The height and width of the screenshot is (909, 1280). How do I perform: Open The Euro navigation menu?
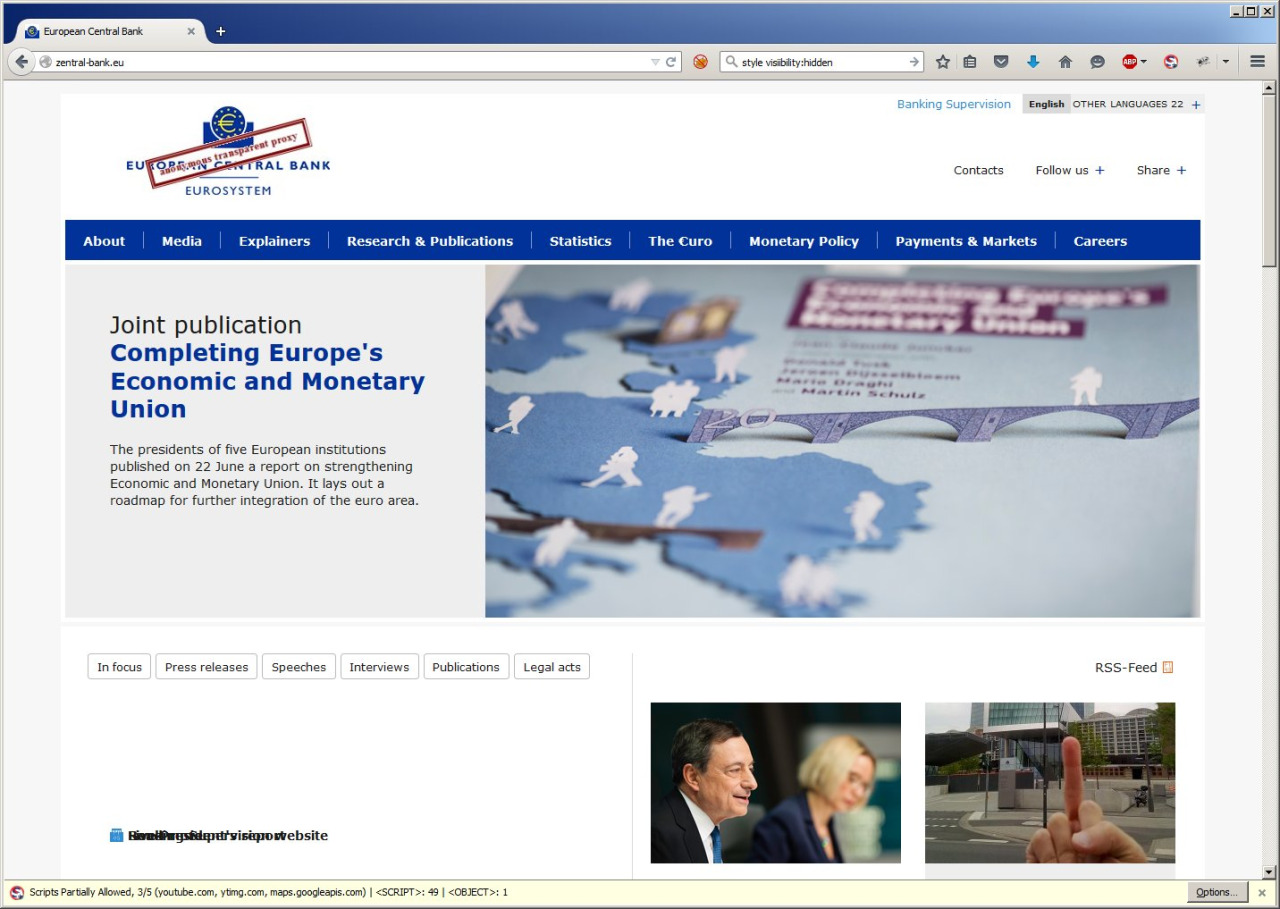(680, 241)
